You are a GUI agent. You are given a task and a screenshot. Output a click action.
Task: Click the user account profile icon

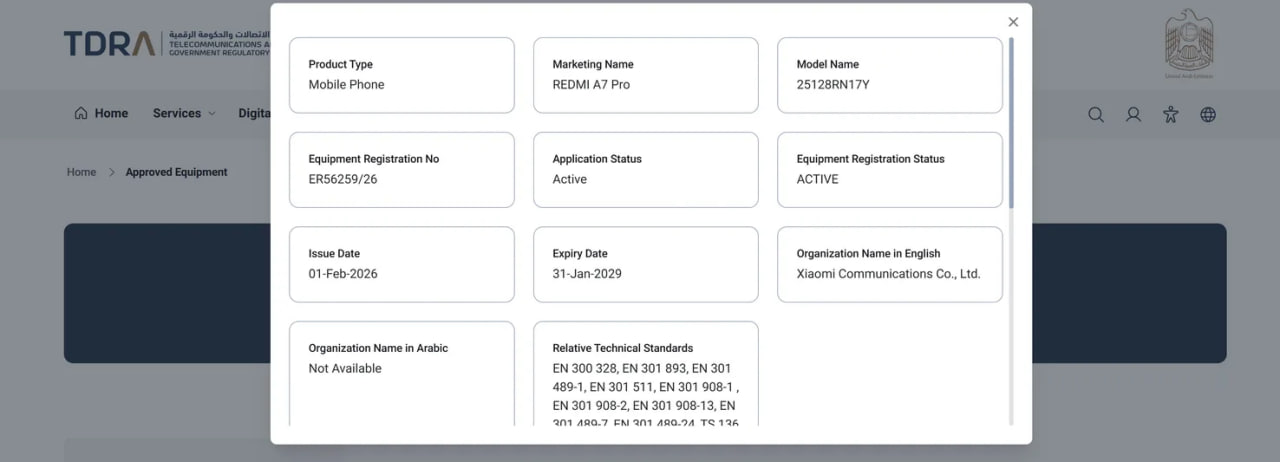click(1133, 114)
